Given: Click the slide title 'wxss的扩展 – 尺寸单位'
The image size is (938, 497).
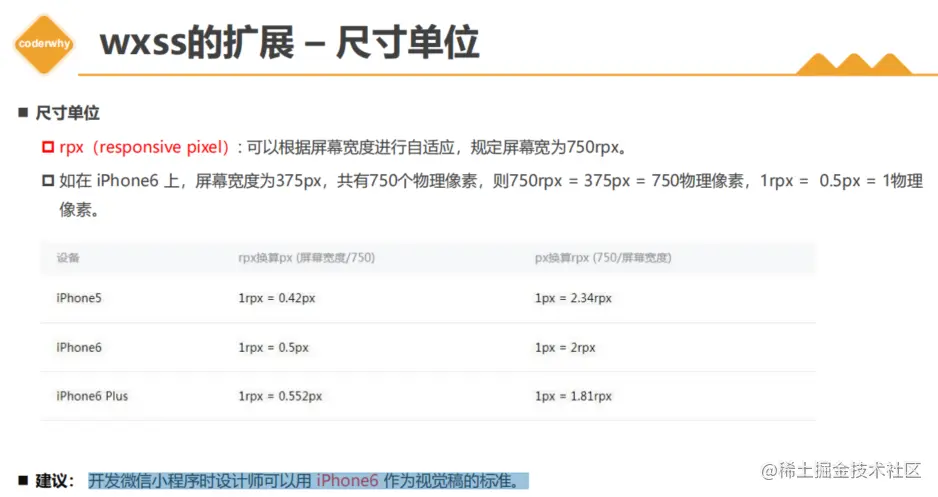Looking at the screenshot, I should click(x=290, y=43).
